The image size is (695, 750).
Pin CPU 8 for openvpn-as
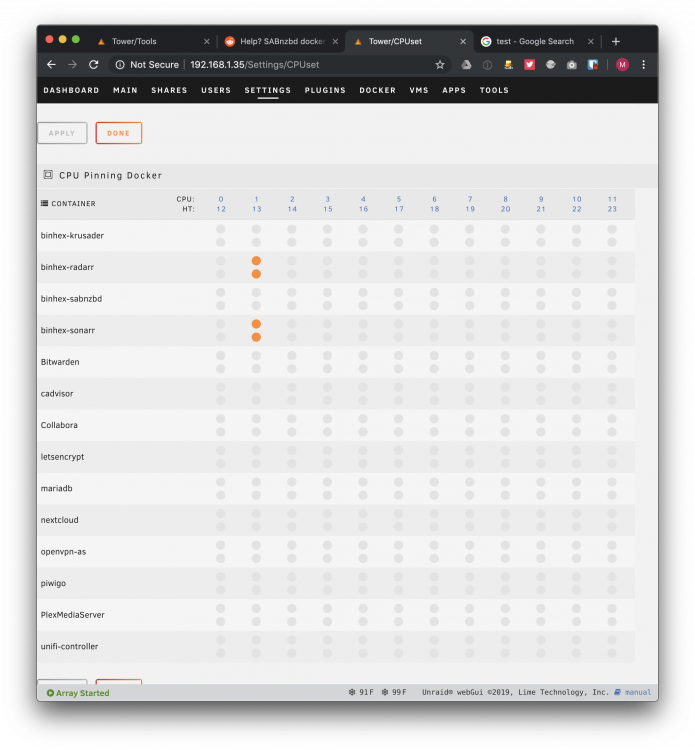point(505,545)
